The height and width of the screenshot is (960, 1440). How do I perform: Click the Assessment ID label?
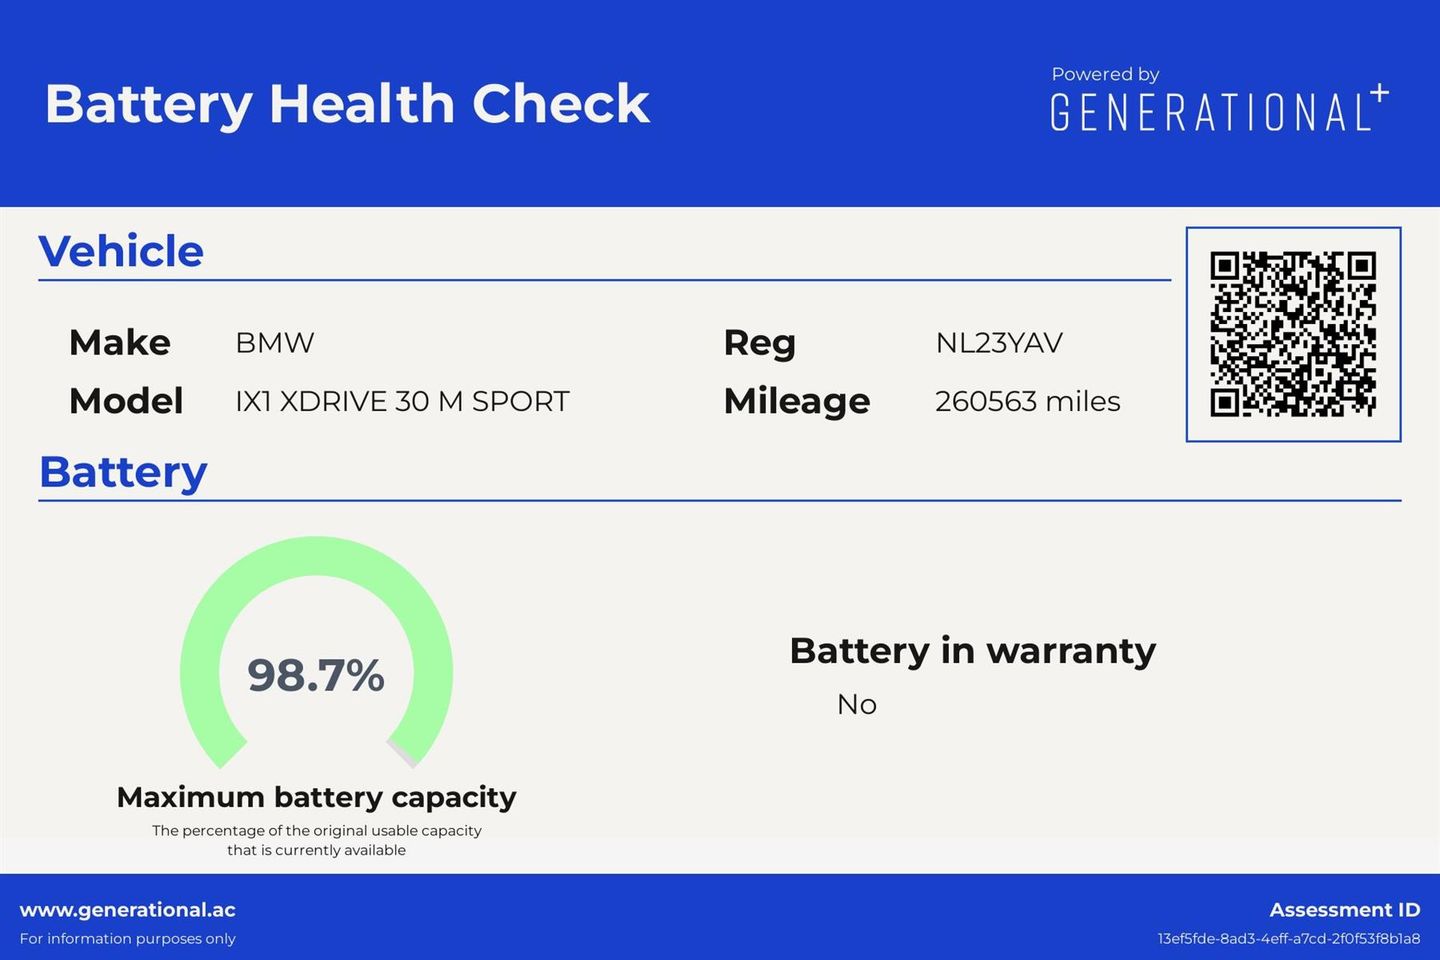(x=1344, y=910)
